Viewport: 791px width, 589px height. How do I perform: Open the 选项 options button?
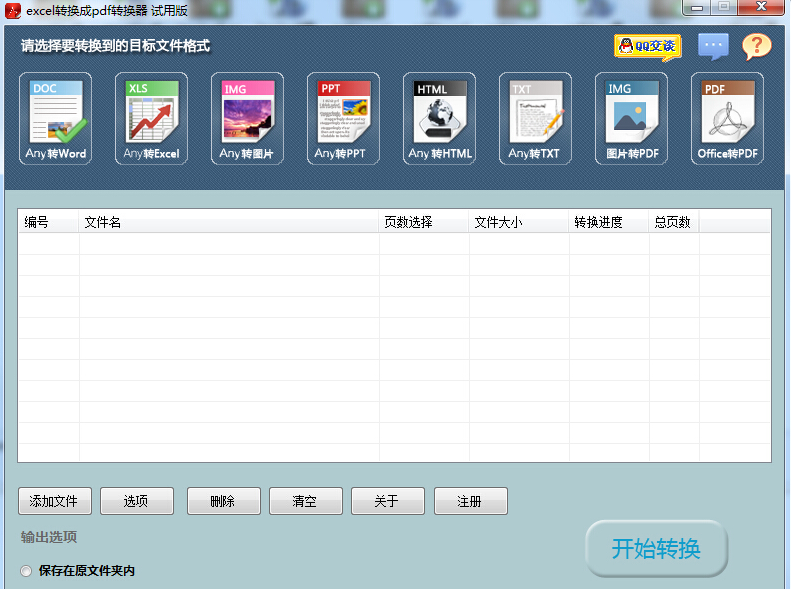[137, 501]
